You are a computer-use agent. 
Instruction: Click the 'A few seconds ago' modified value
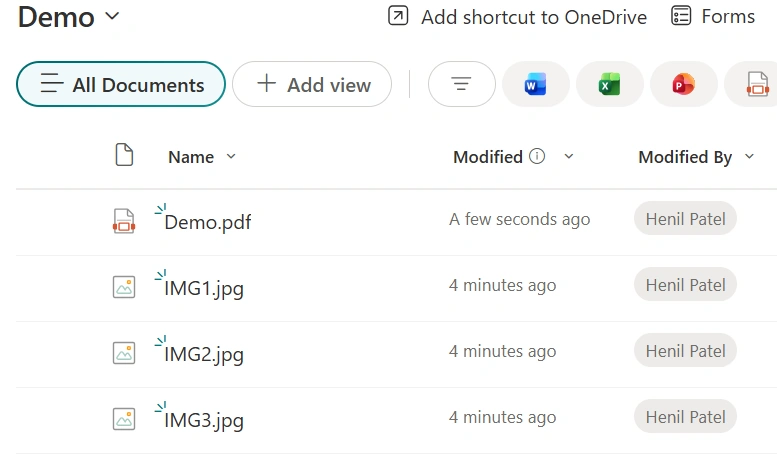[519, 219]
